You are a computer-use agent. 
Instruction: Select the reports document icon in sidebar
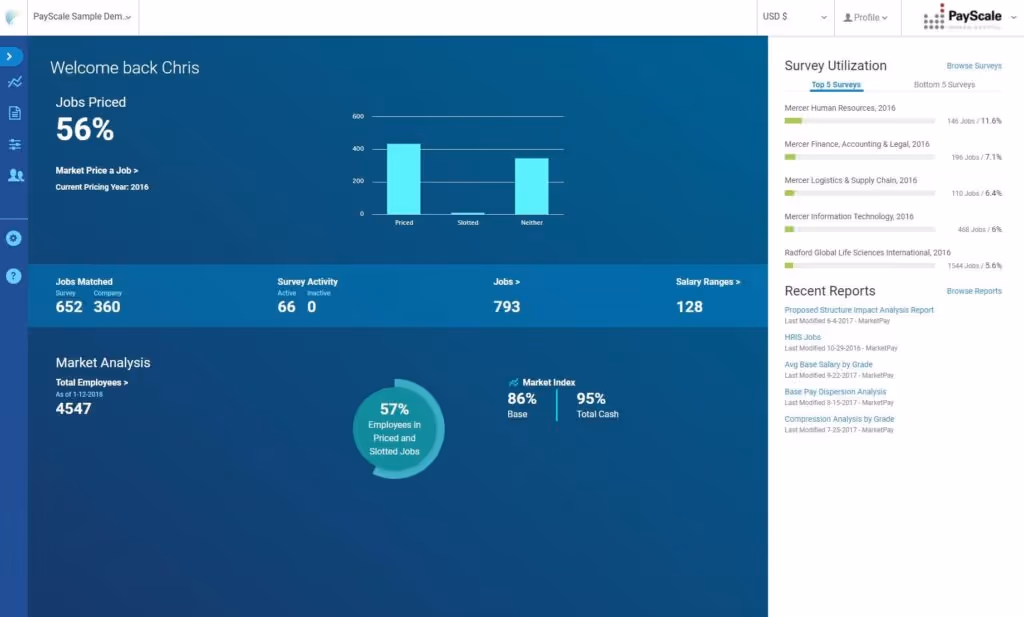coord(13,113)
